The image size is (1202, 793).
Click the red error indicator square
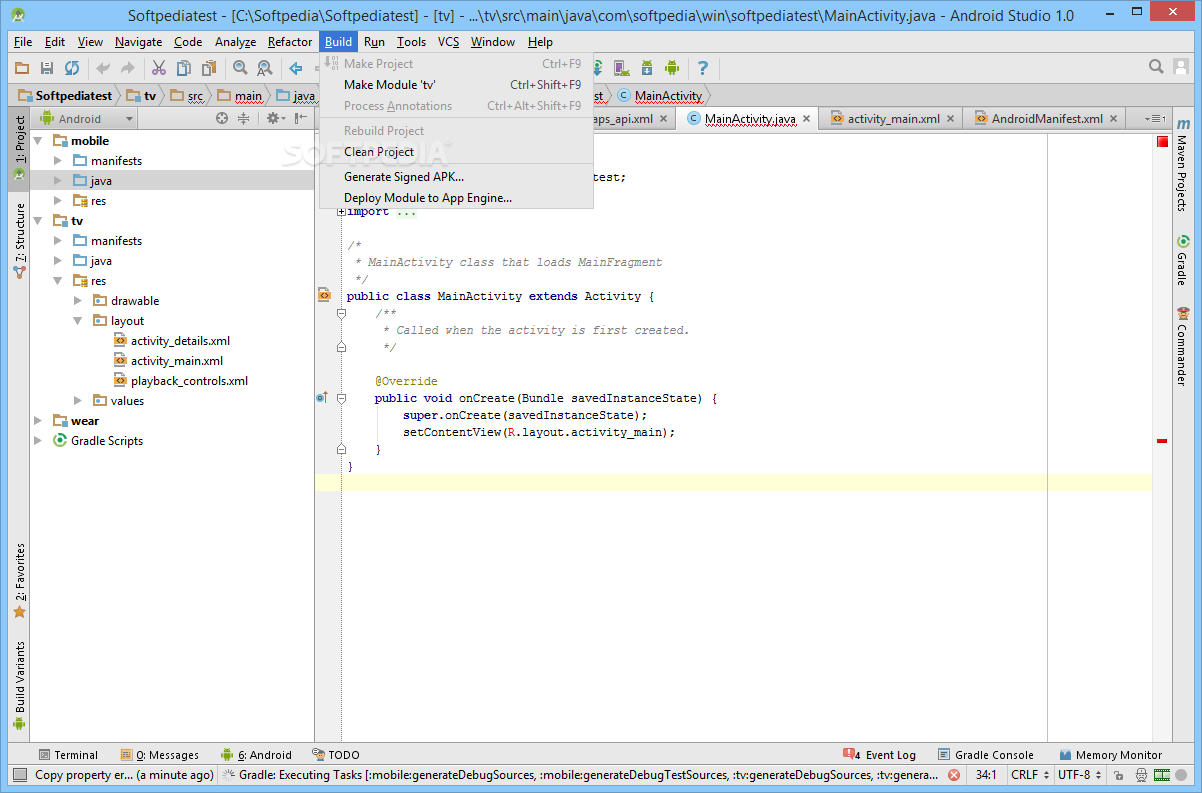[1162, 142]
